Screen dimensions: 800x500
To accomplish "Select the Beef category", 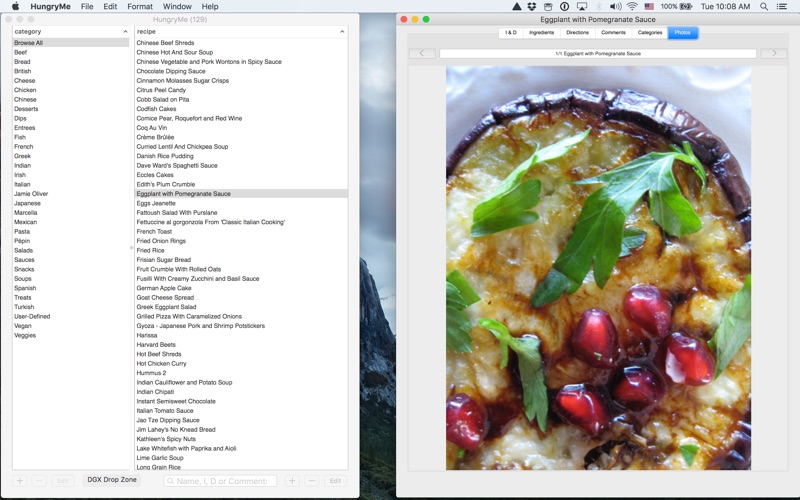I will pos(70,52).
